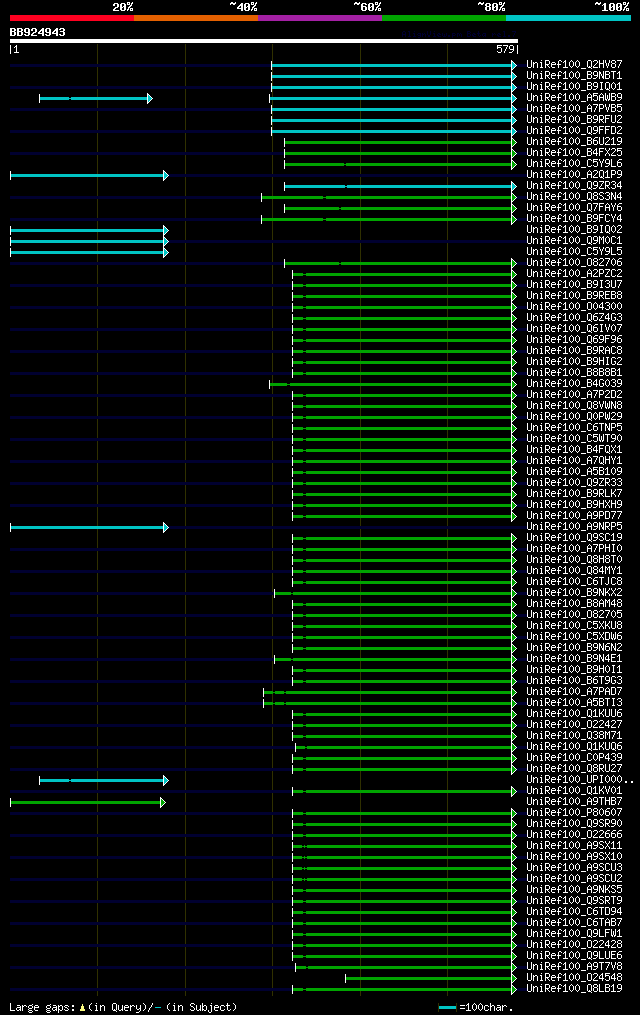Select the UniRef100_Q9M0C1 label
640x1015 pixels.
click(x=574, y=241)
